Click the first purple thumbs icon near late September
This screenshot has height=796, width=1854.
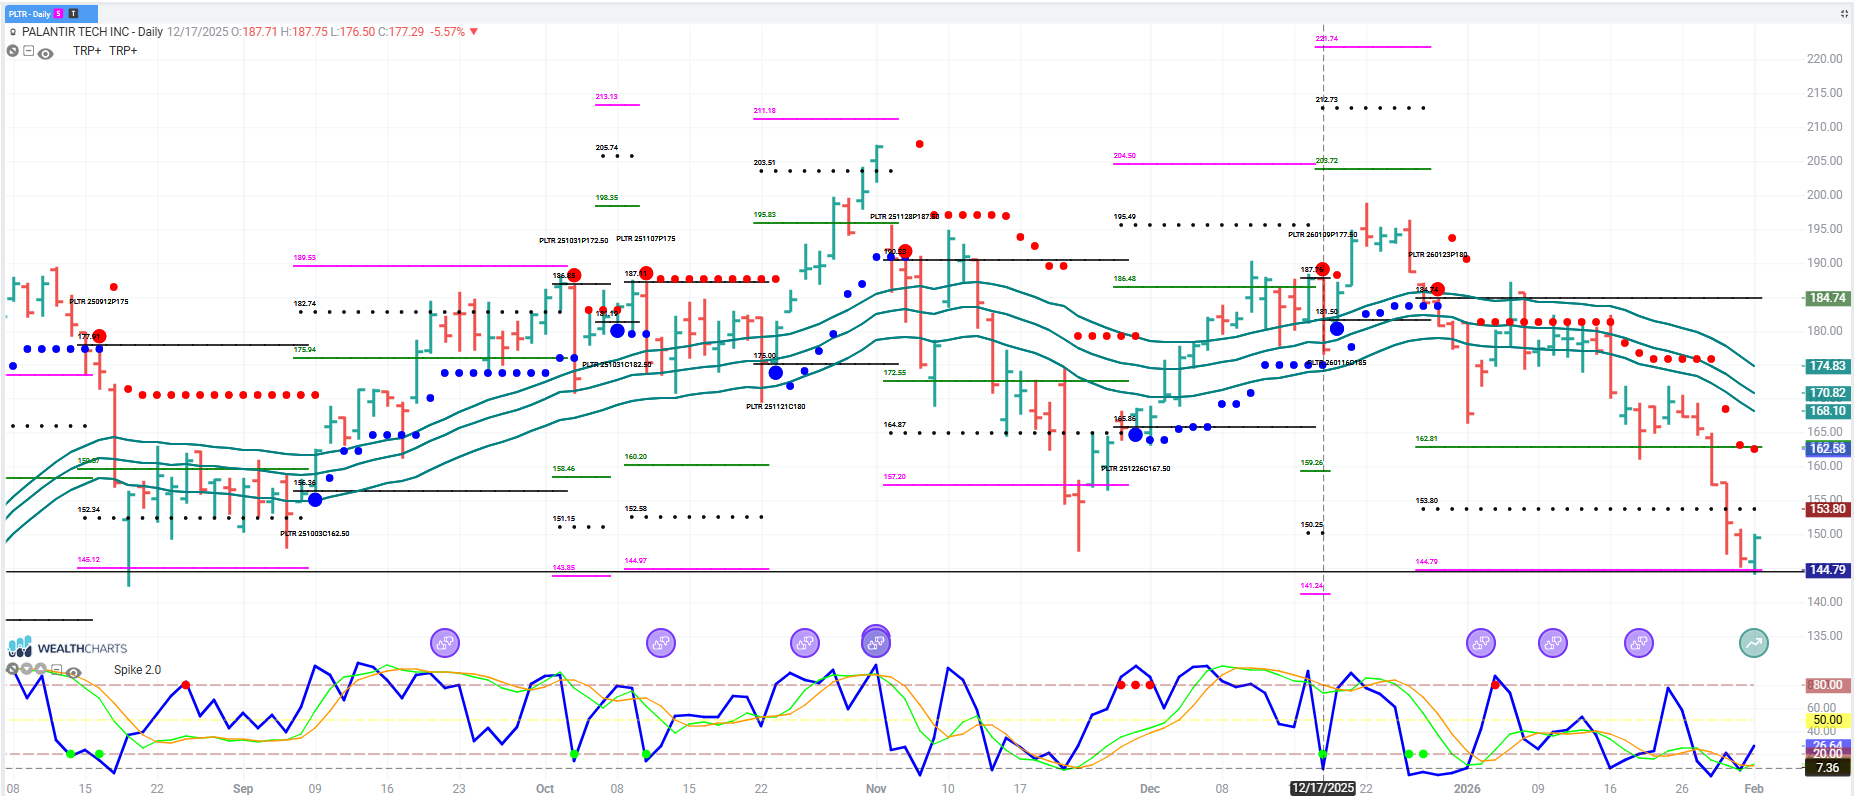point(445,643)
